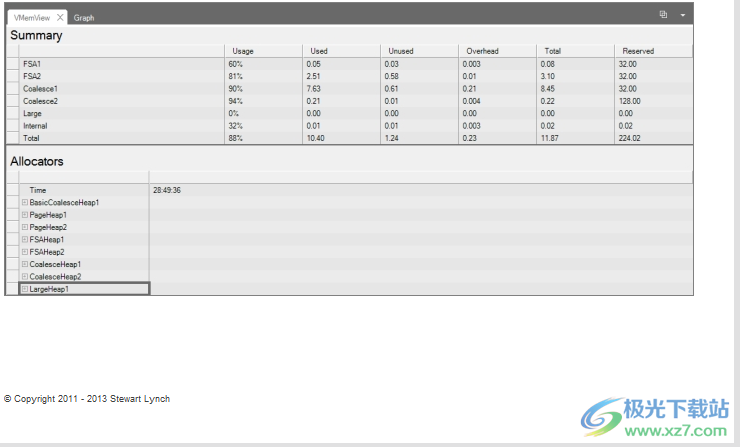Viewport: 740px width, 447px height.
Task: Expand the FSAHeap2 allocator
Action: 25,252
